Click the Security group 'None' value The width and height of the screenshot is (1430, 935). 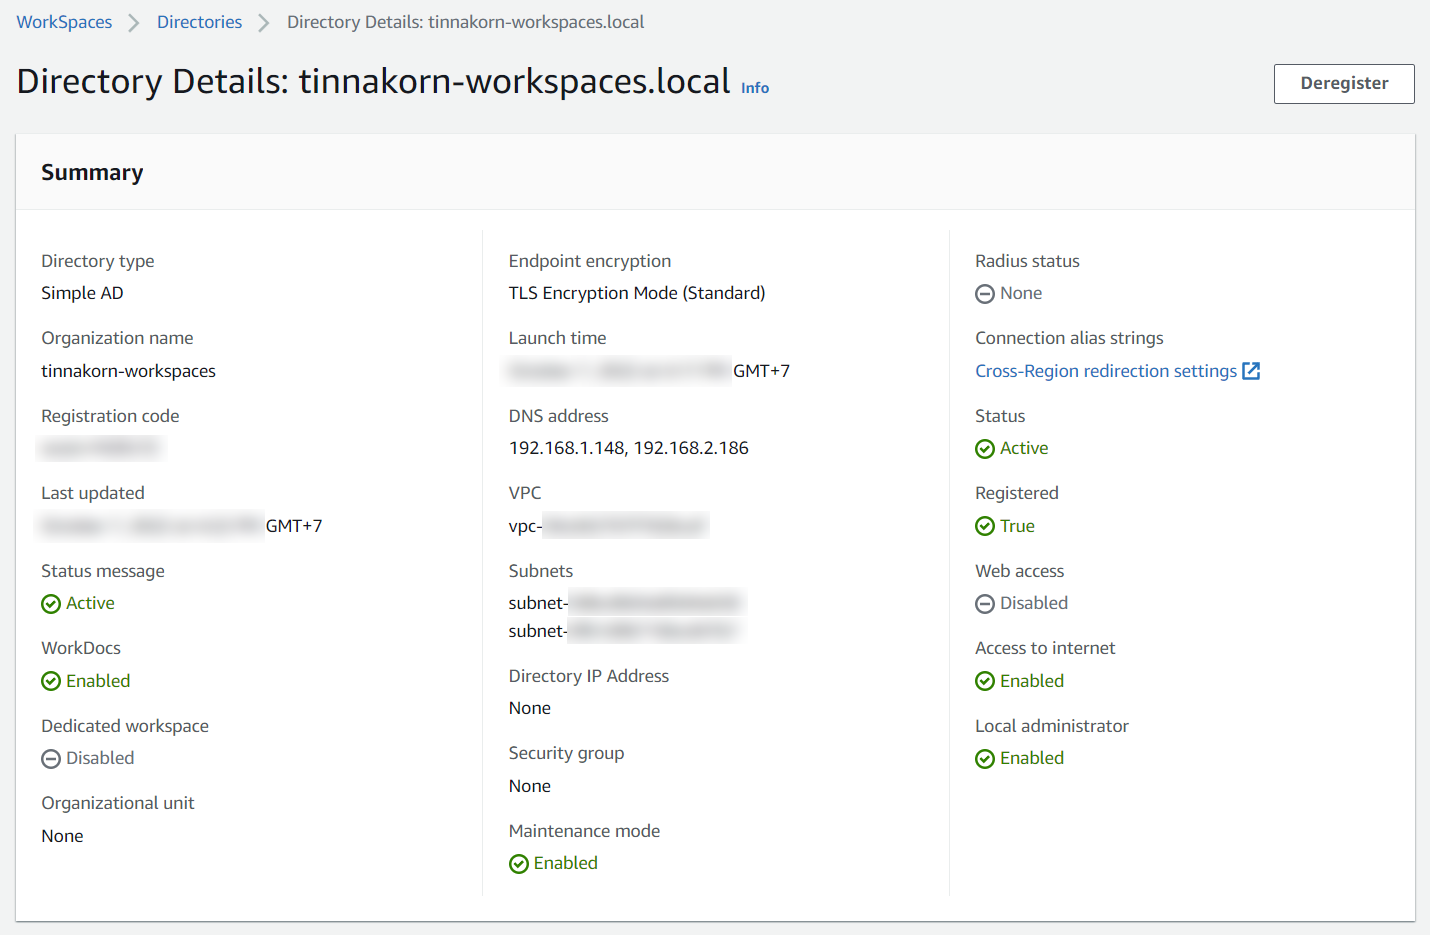[x=530, y=786]
